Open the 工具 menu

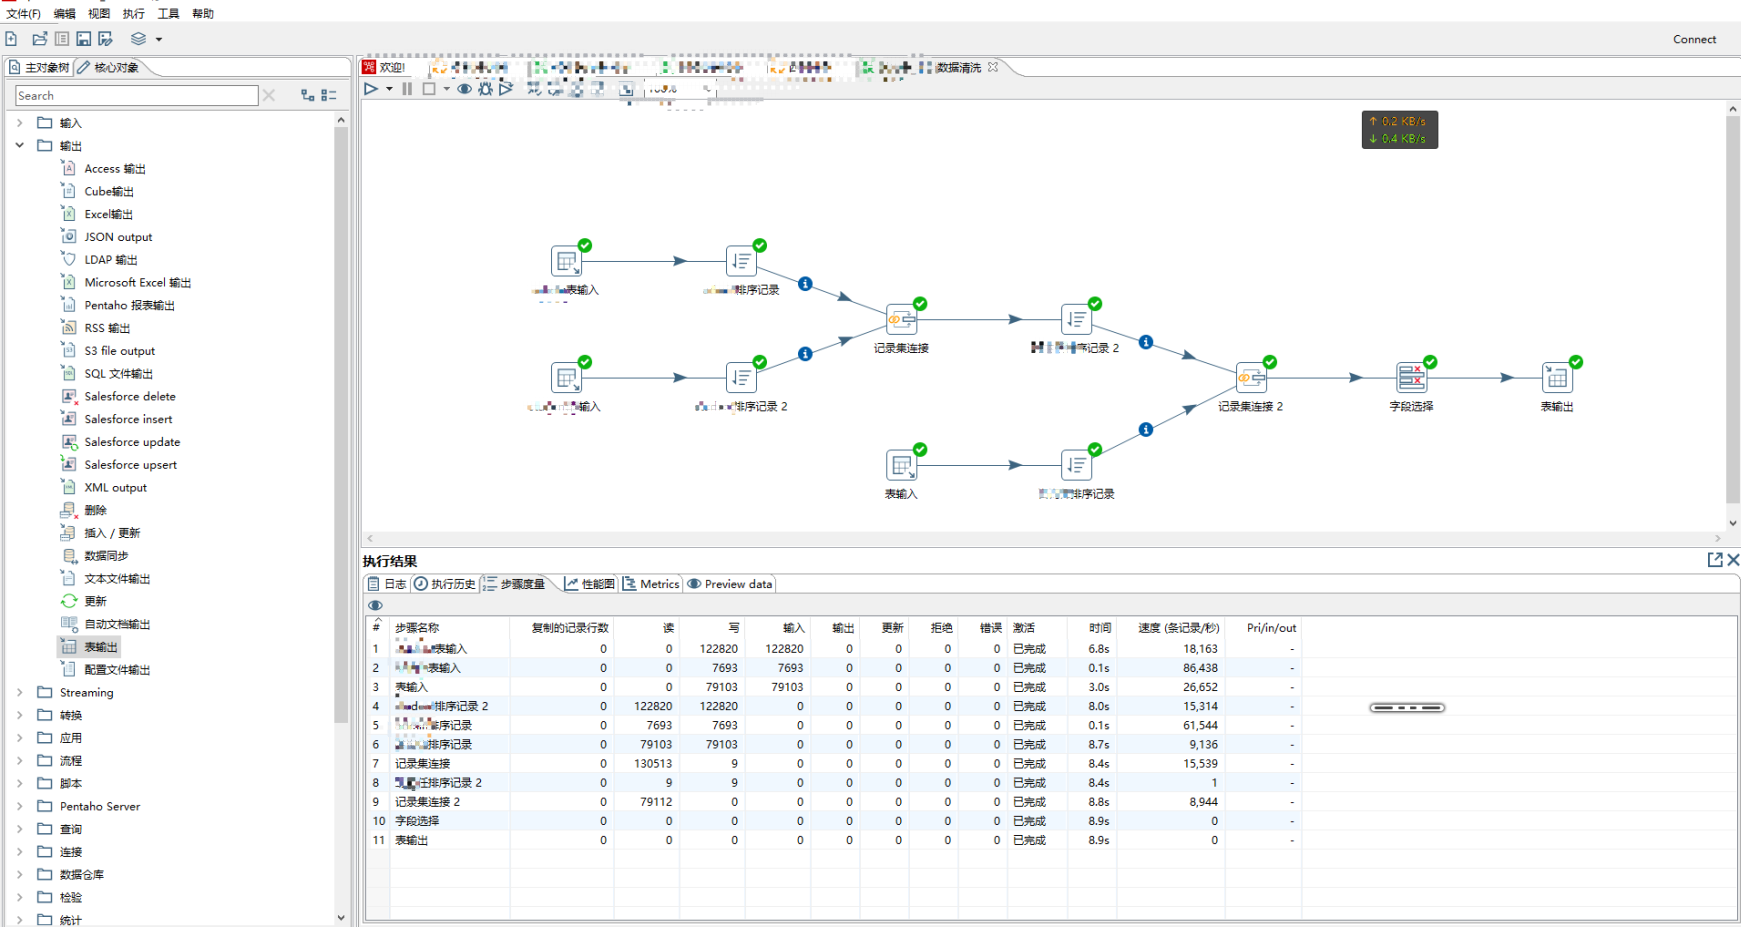tap(169, 14)
